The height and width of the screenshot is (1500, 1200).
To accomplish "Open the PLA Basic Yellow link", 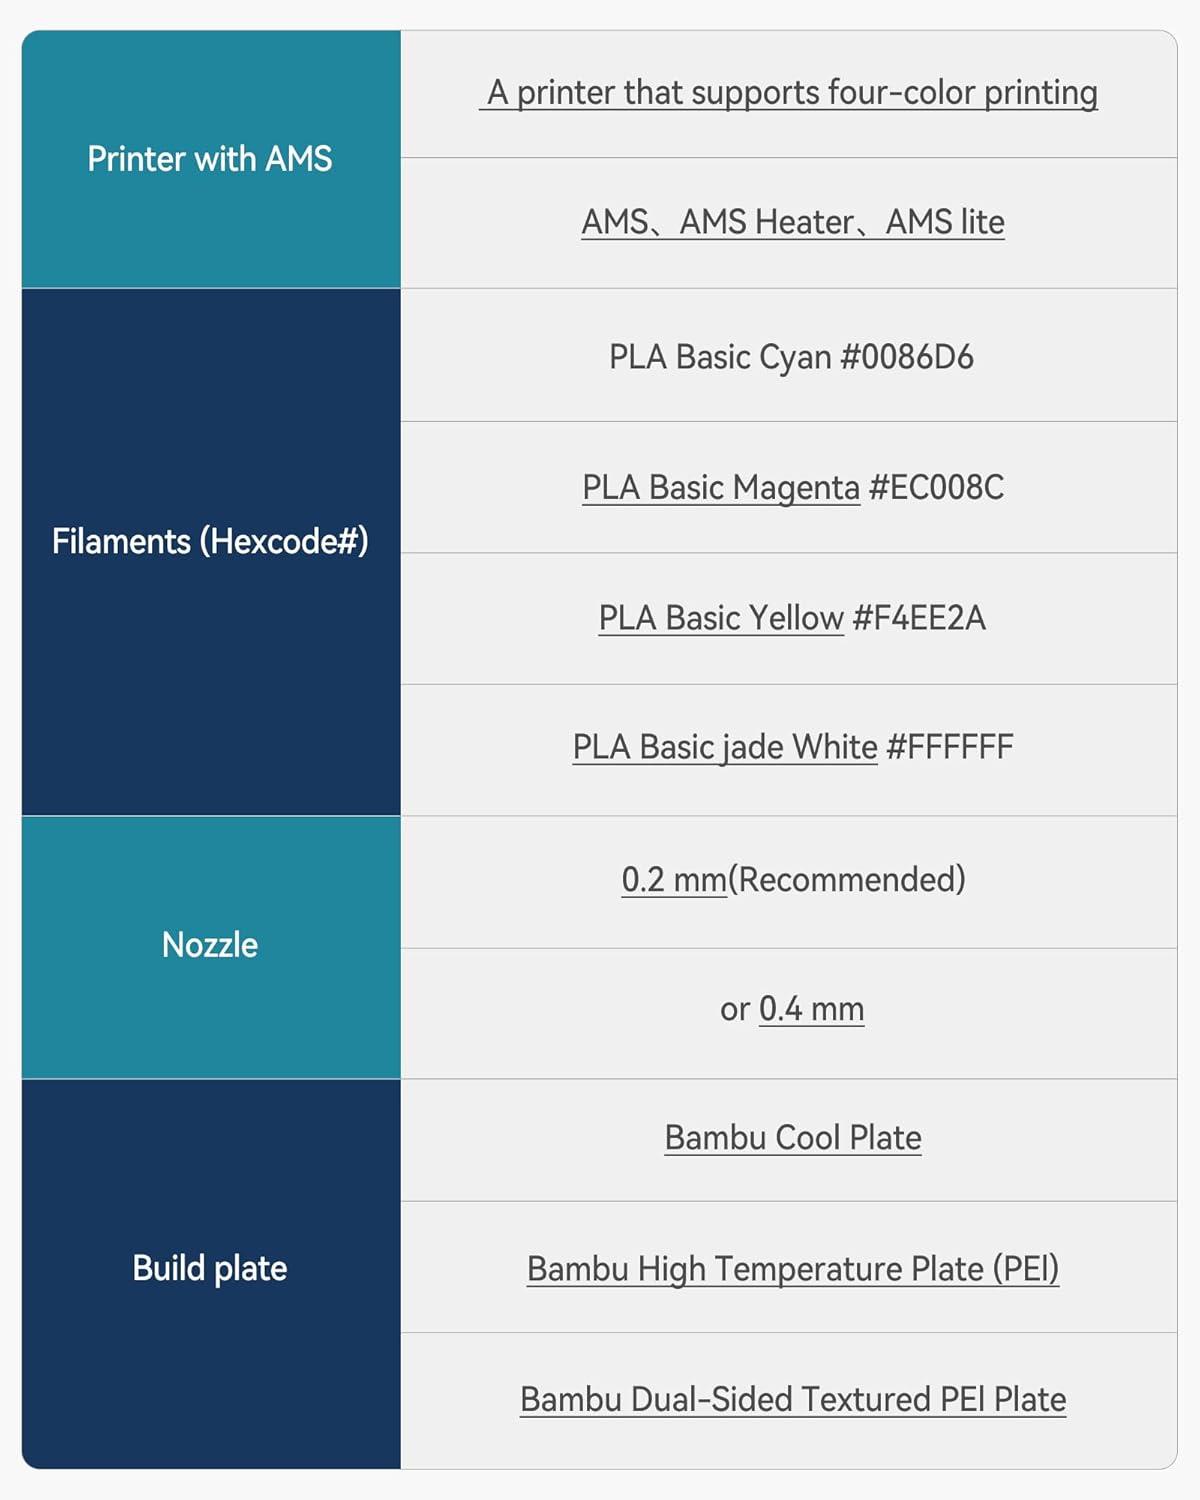I will click(x=721, y=618).
